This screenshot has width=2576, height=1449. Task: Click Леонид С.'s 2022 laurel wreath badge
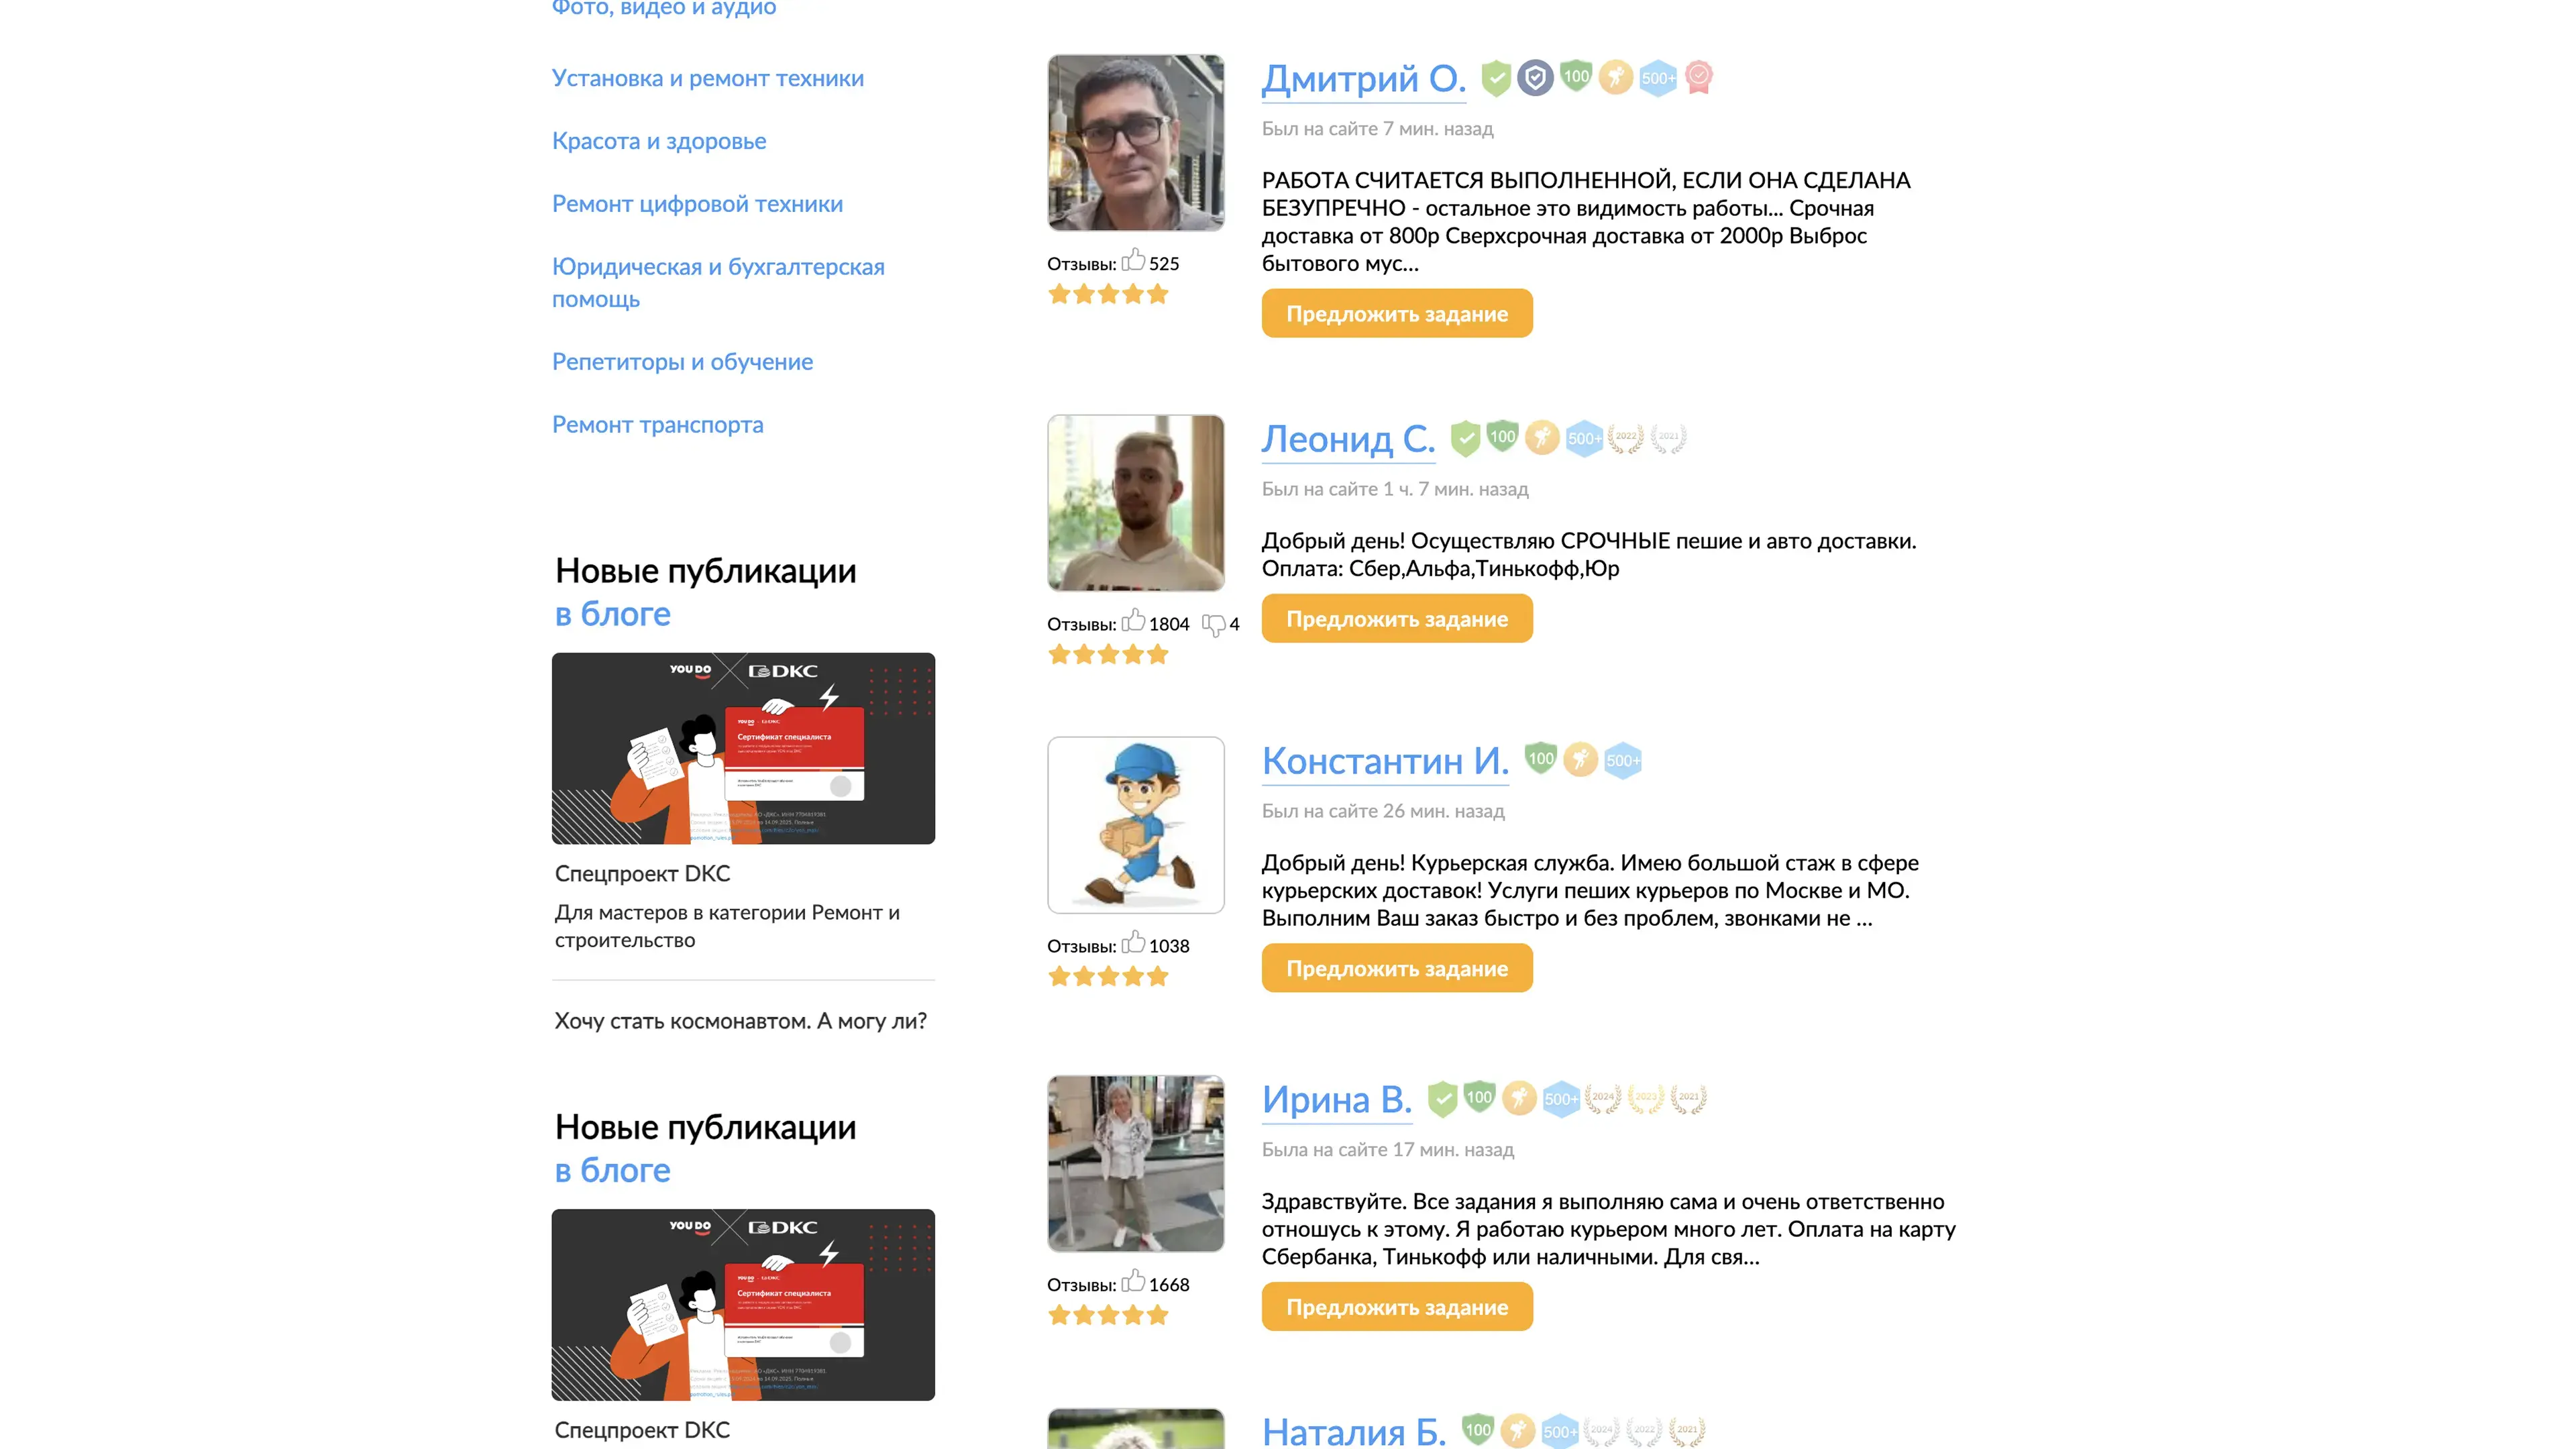pos(1625,438)
